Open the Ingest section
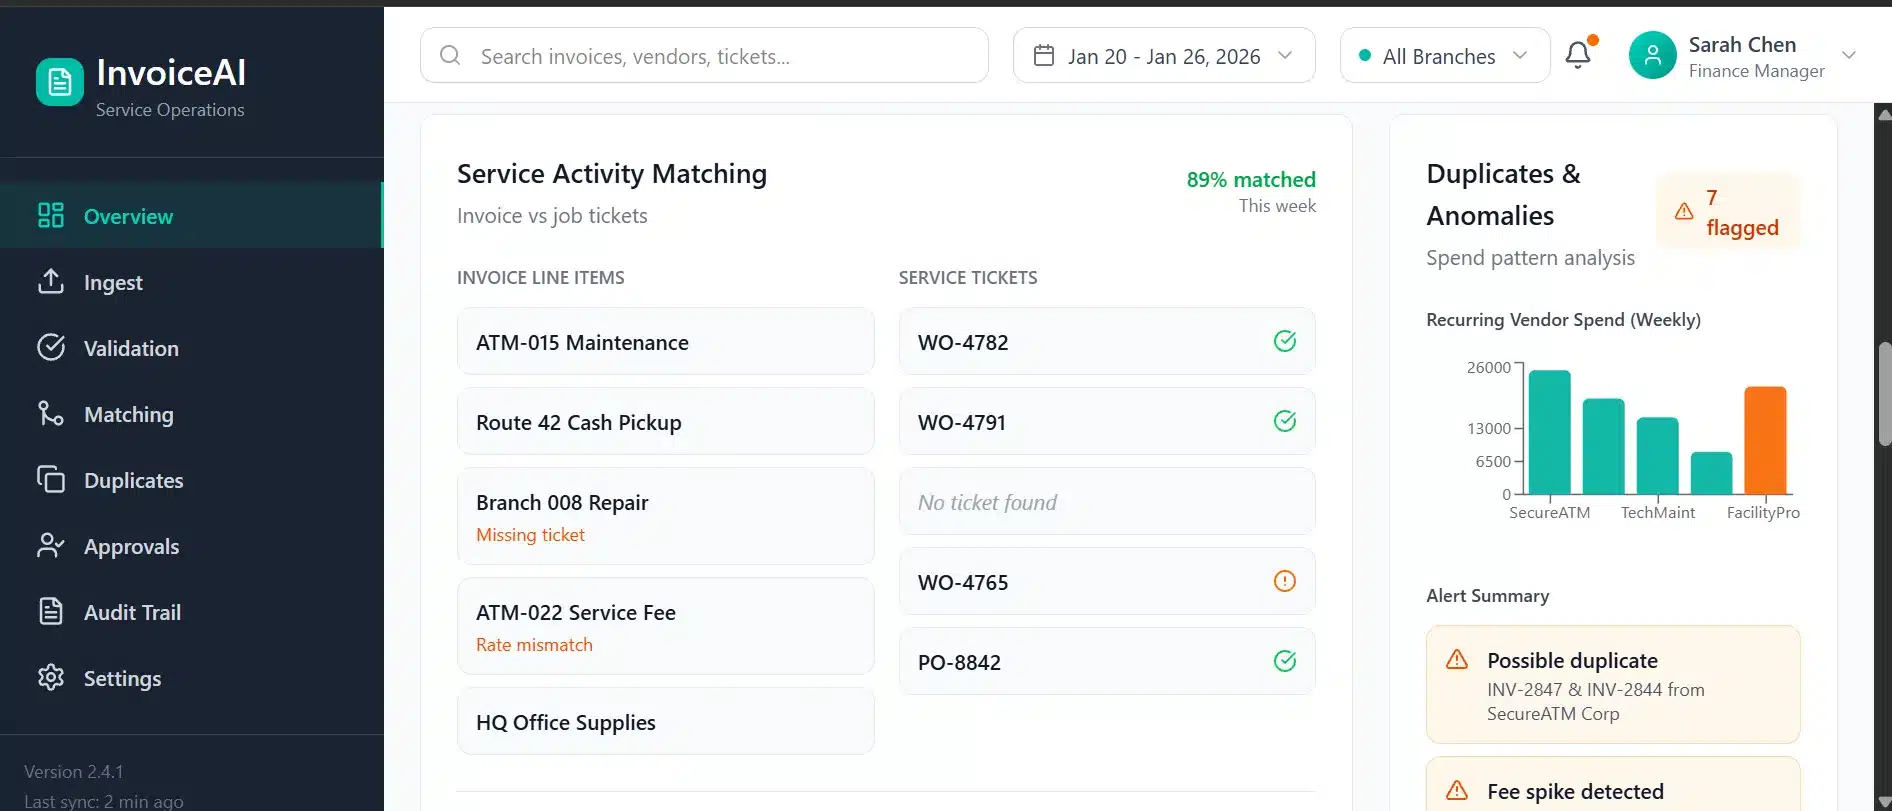Viewport: 1892px width, 811px height. point(191,281)
